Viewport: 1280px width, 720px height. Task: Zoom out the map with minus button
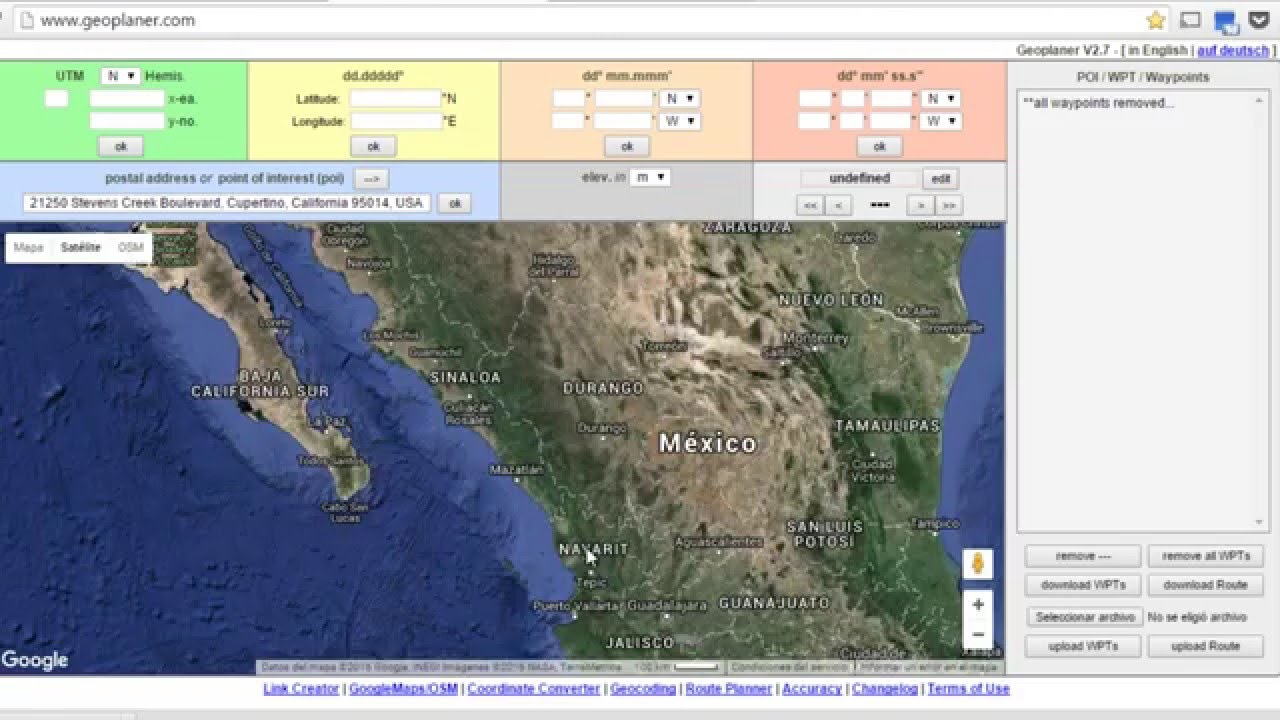(x=978, y=634)
